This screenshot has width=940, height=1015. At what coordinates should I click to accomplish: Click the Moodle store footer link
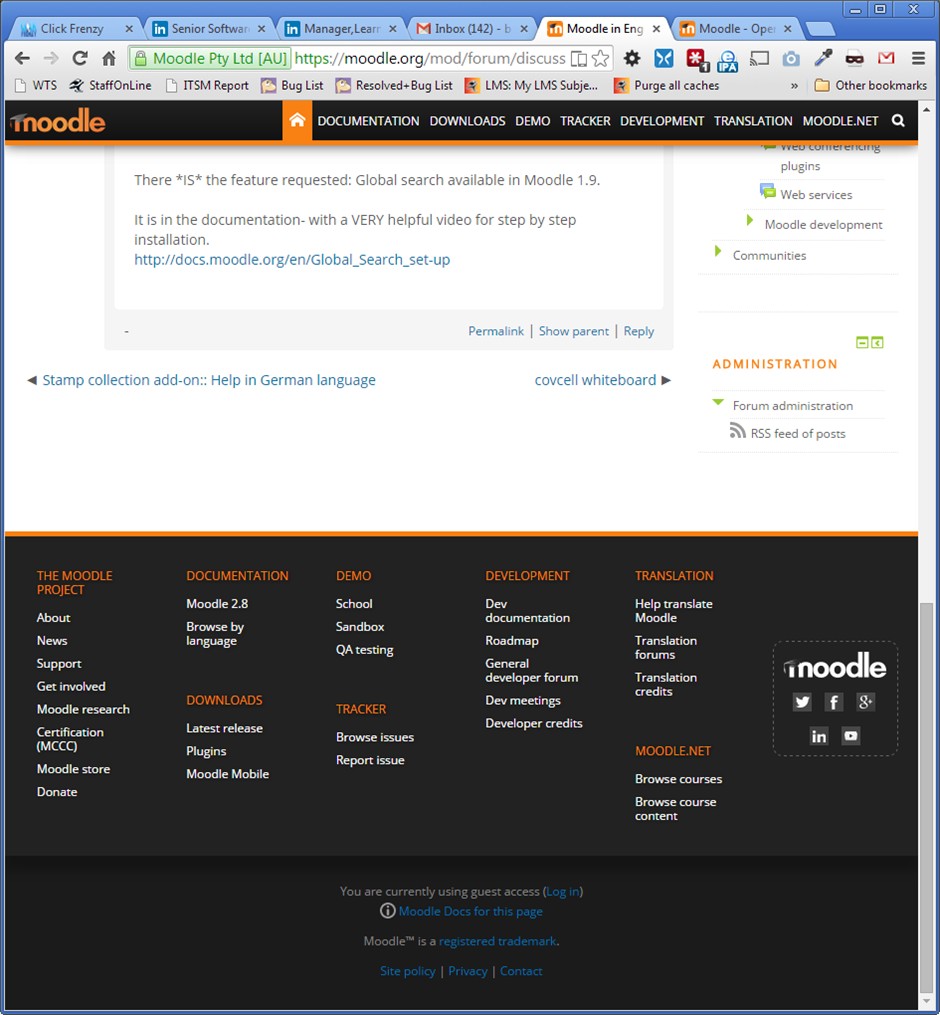coord(73,769)
